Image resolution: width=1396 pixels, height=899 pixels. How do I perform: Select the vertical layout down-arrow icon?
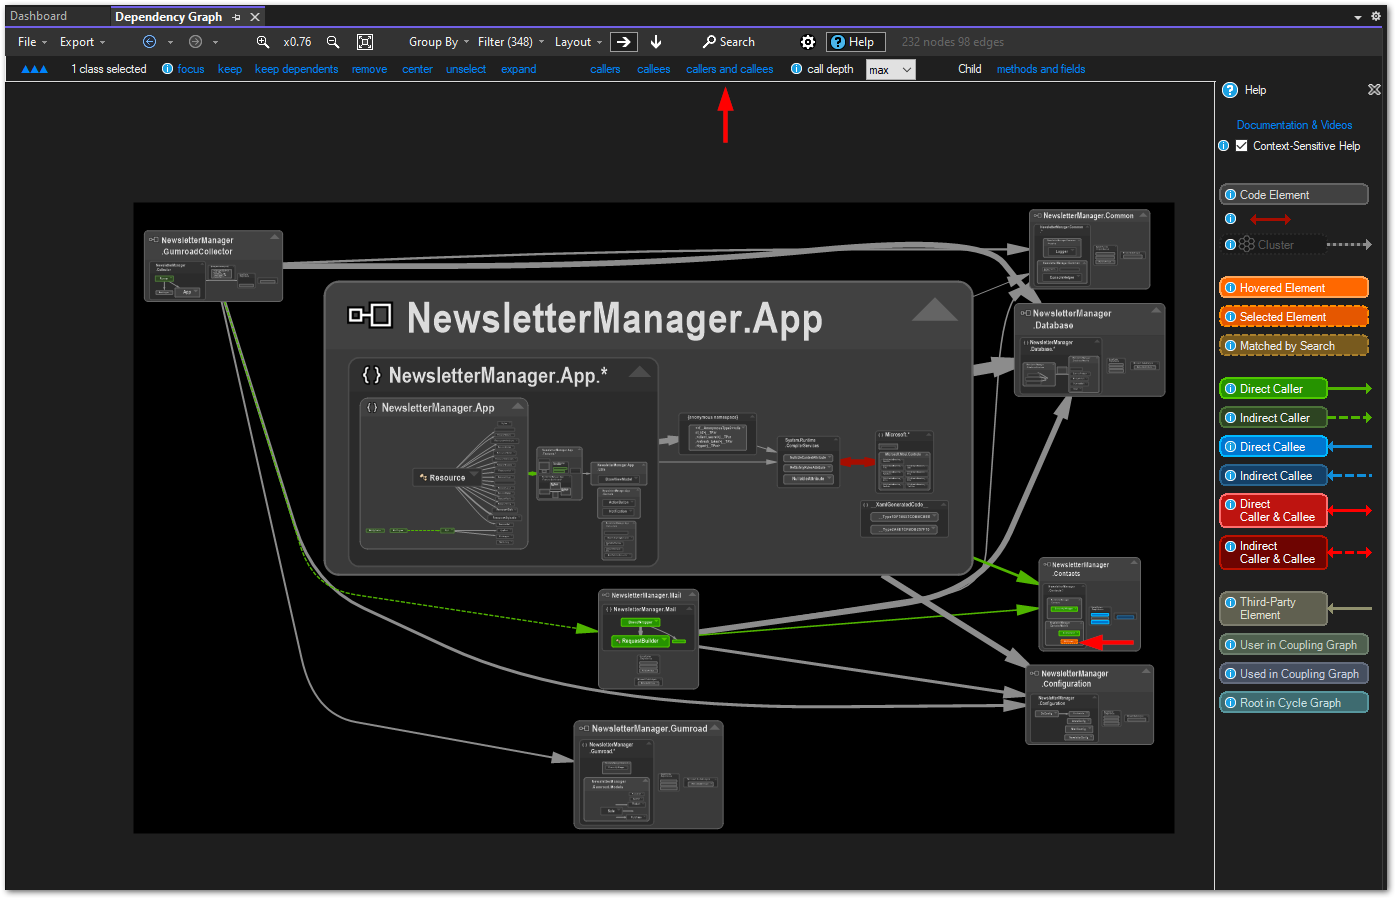coord(656,42)
